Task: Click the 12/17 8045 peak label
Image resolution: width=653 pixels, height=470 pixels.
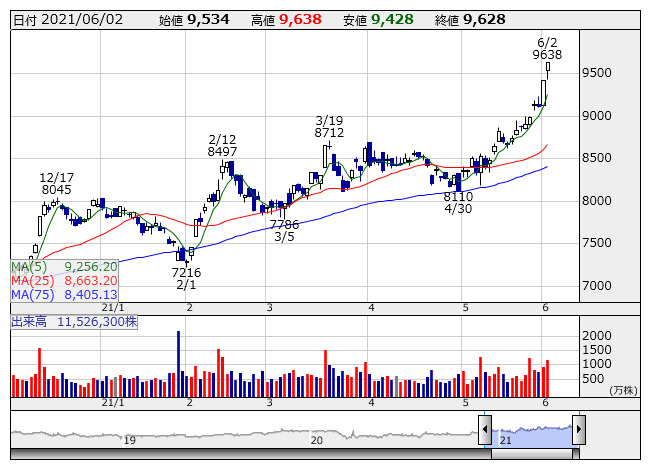Action: [x=56, y=181]
